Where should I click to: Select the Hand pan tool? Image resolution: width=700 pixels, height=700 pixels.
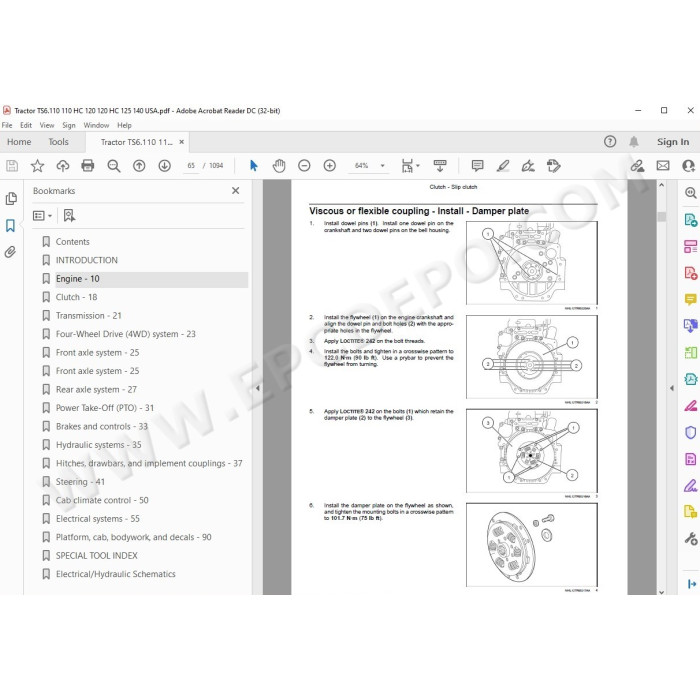[279, 166]
